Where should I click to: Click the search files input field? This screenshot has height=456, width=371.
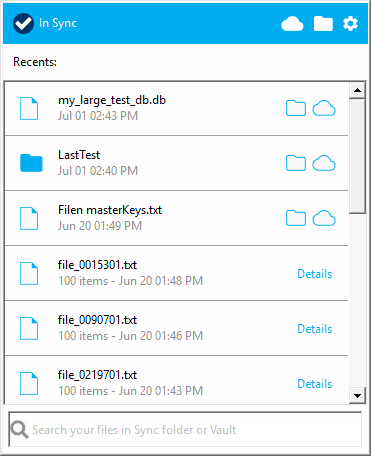185,429
